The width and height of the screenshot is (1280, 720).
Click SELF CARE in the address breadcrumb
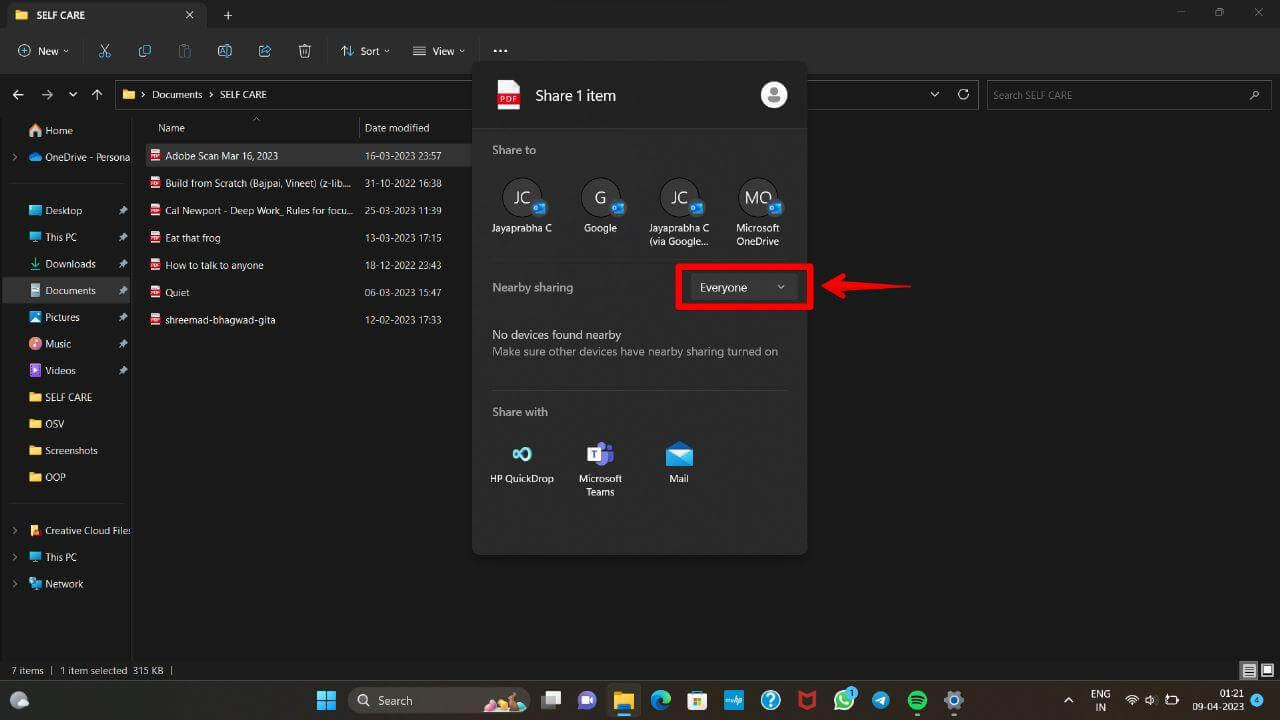[243, 94]
